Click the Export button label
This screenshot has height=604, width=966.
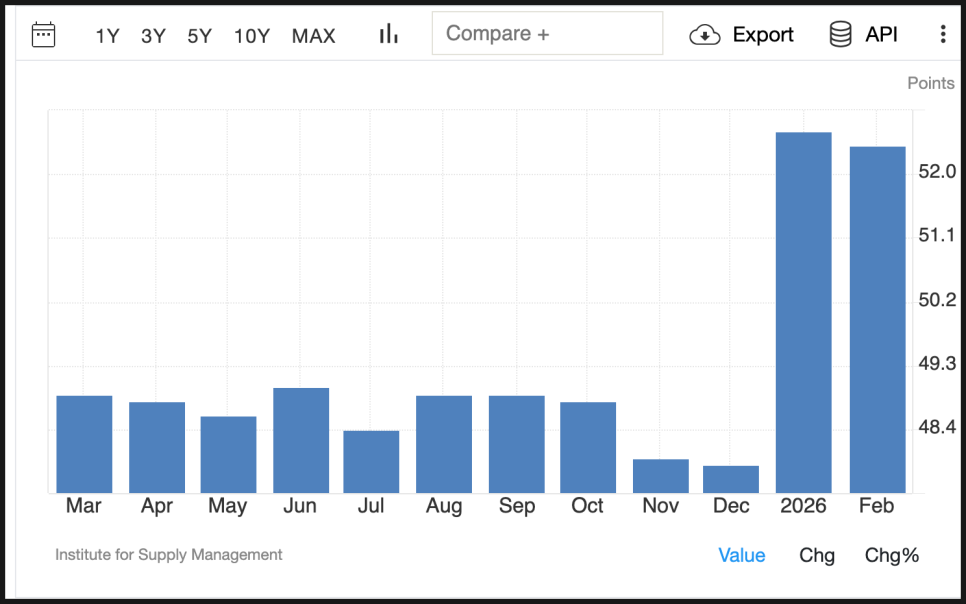point(763,35)
